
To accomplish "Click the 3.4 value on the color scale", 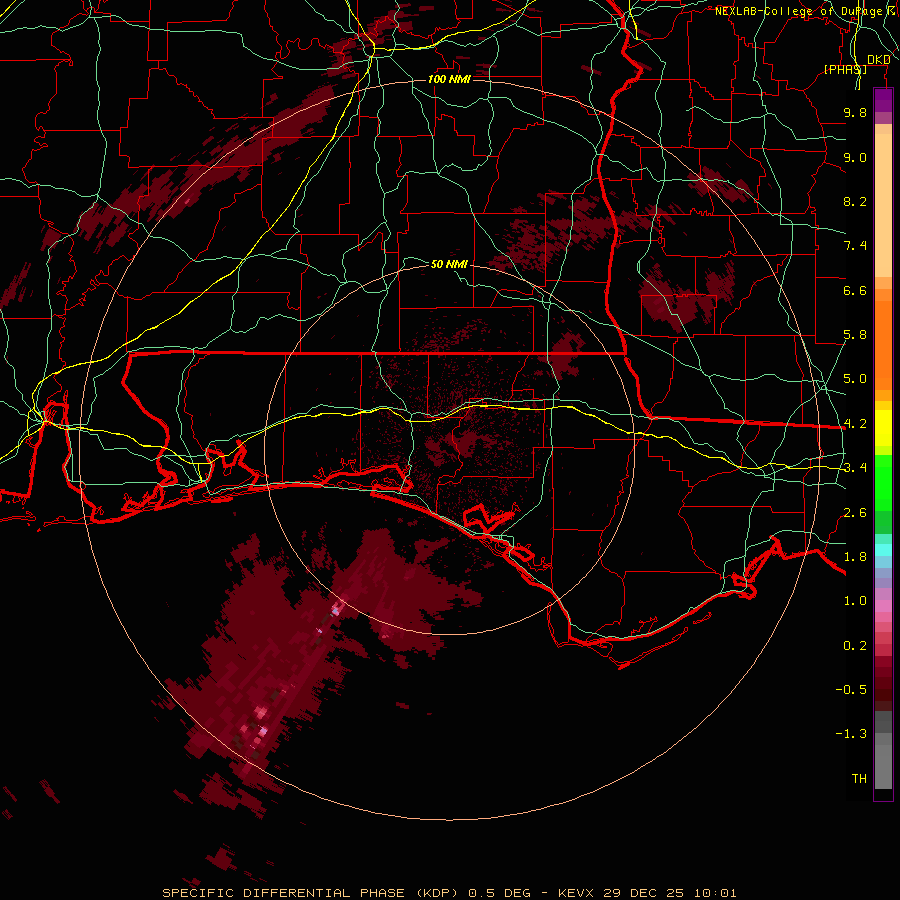I will 855,468.
